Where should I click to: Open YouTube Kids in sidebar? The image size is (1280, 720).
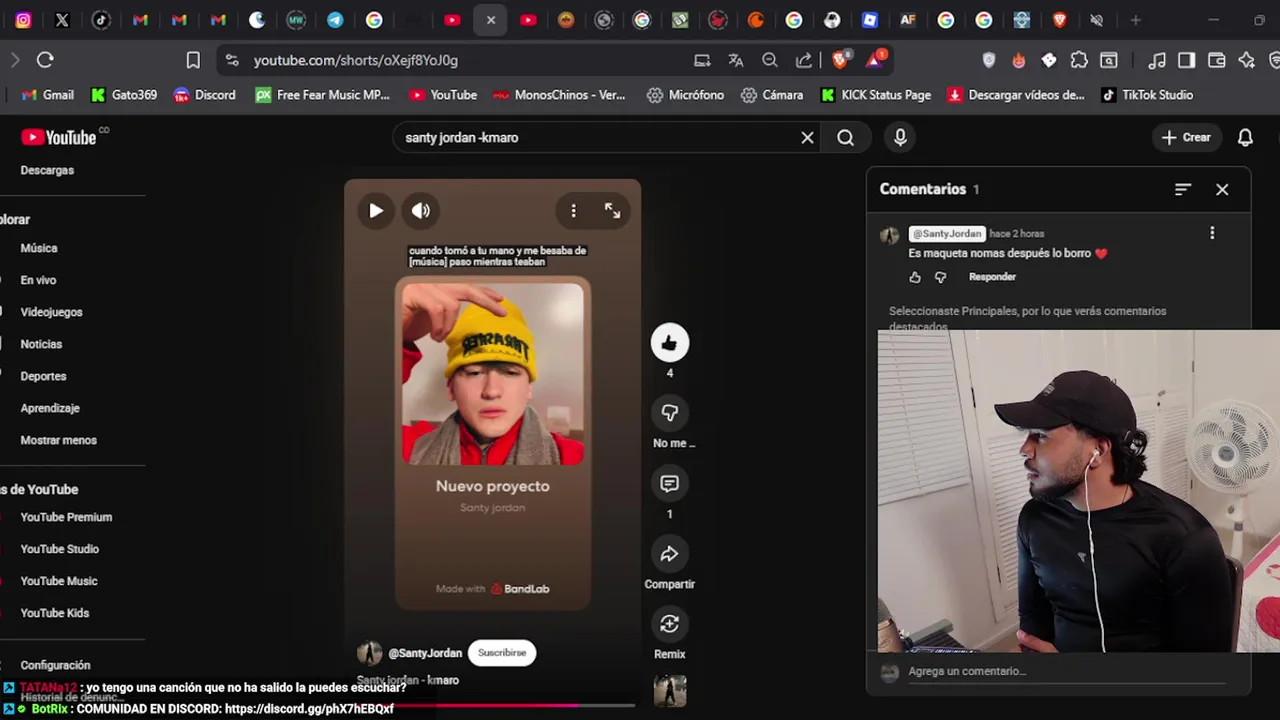[54, 613]
